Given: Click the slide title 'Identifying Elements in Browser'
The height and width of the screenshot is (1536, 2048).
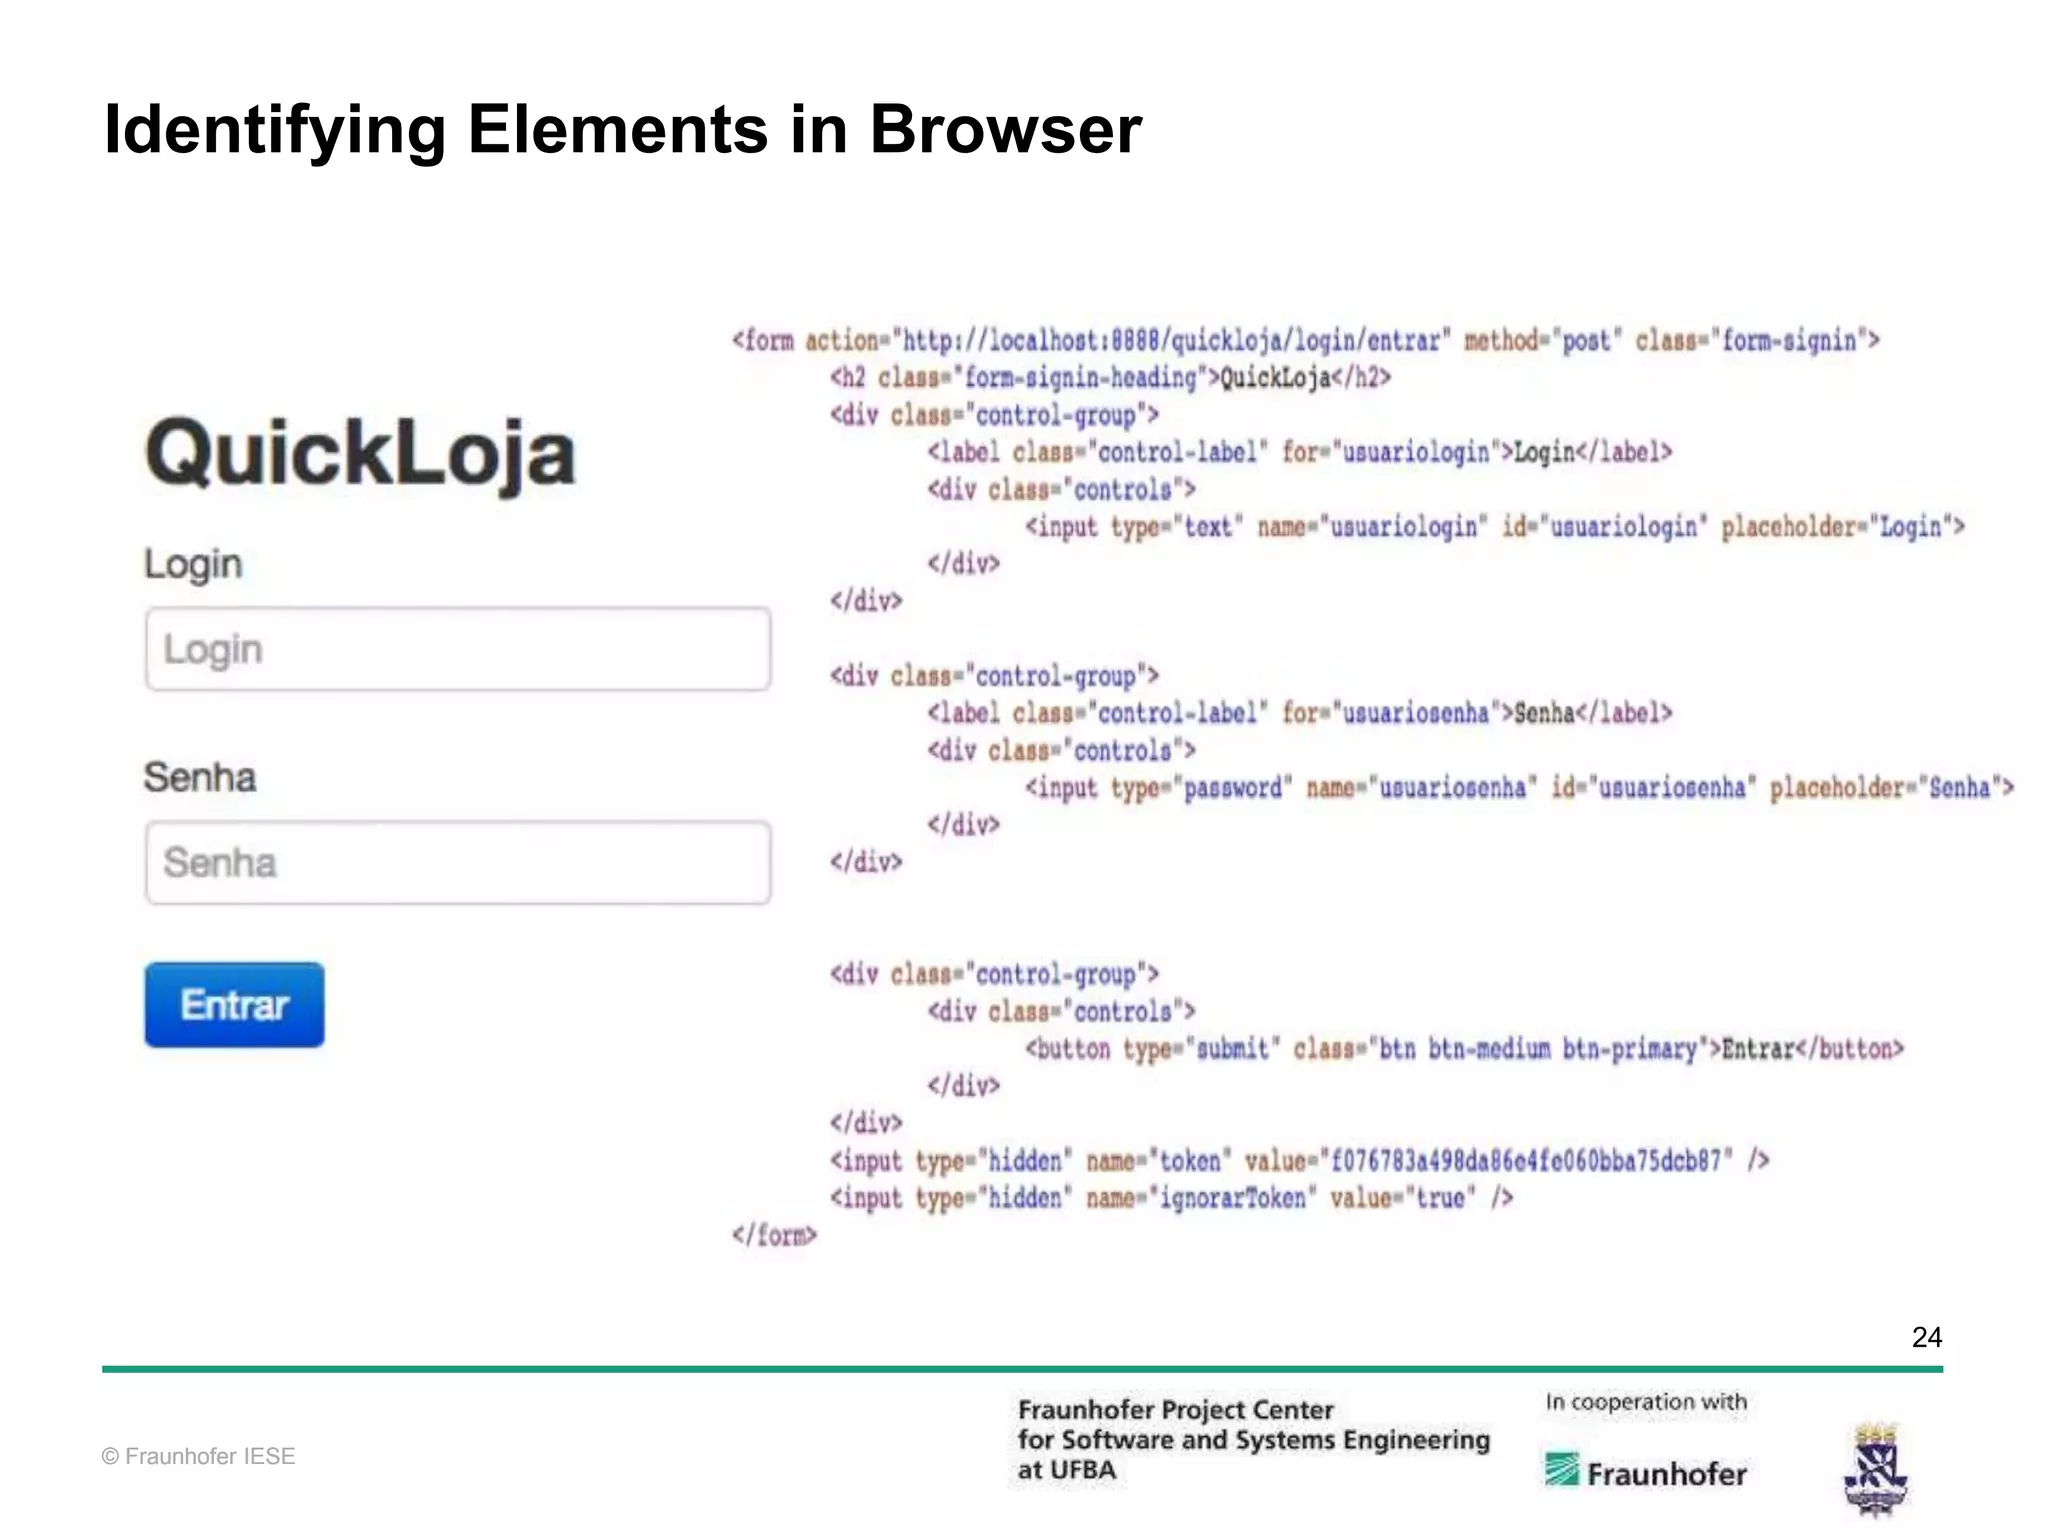Looking at the screenshot, I should pos(623,130).
